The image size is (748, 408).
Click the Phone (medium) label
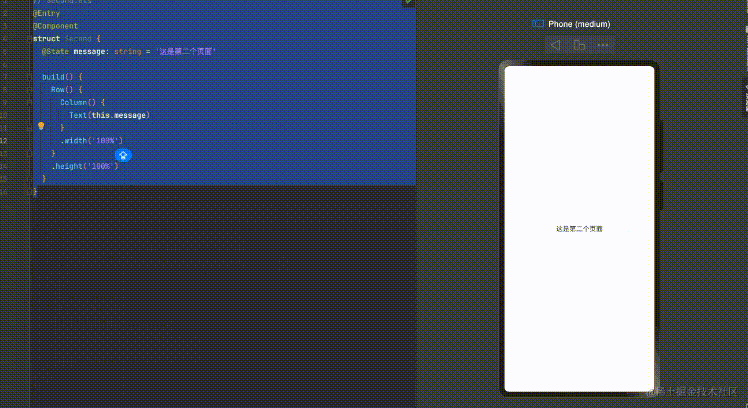click(x=579, y=24)
